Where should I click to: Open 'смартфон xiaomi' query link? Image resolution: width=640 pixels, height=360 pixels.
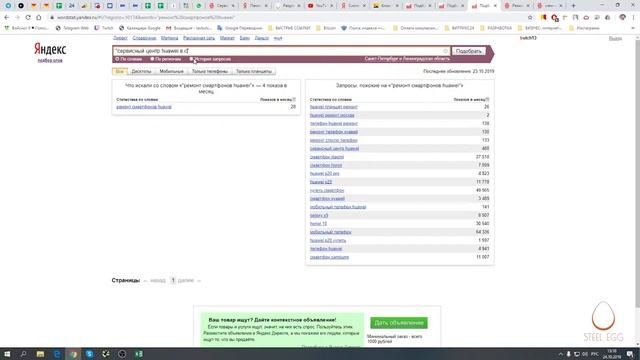click(x=327, y=157)
